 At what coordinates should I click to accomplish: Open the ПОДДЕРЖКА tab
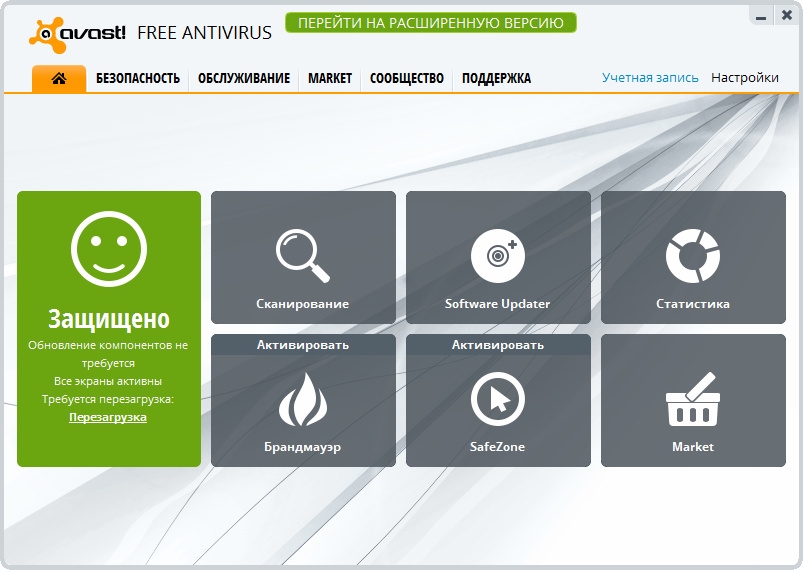pyautogui.click(x=496, y=79)
